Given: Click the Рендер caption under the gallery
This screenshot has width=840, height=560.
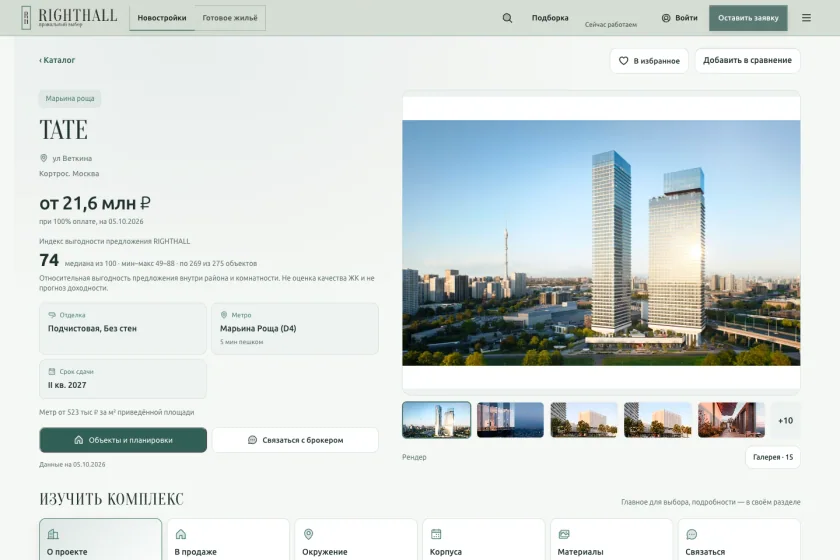Looking at the screenshot, I should click(414, 457).
